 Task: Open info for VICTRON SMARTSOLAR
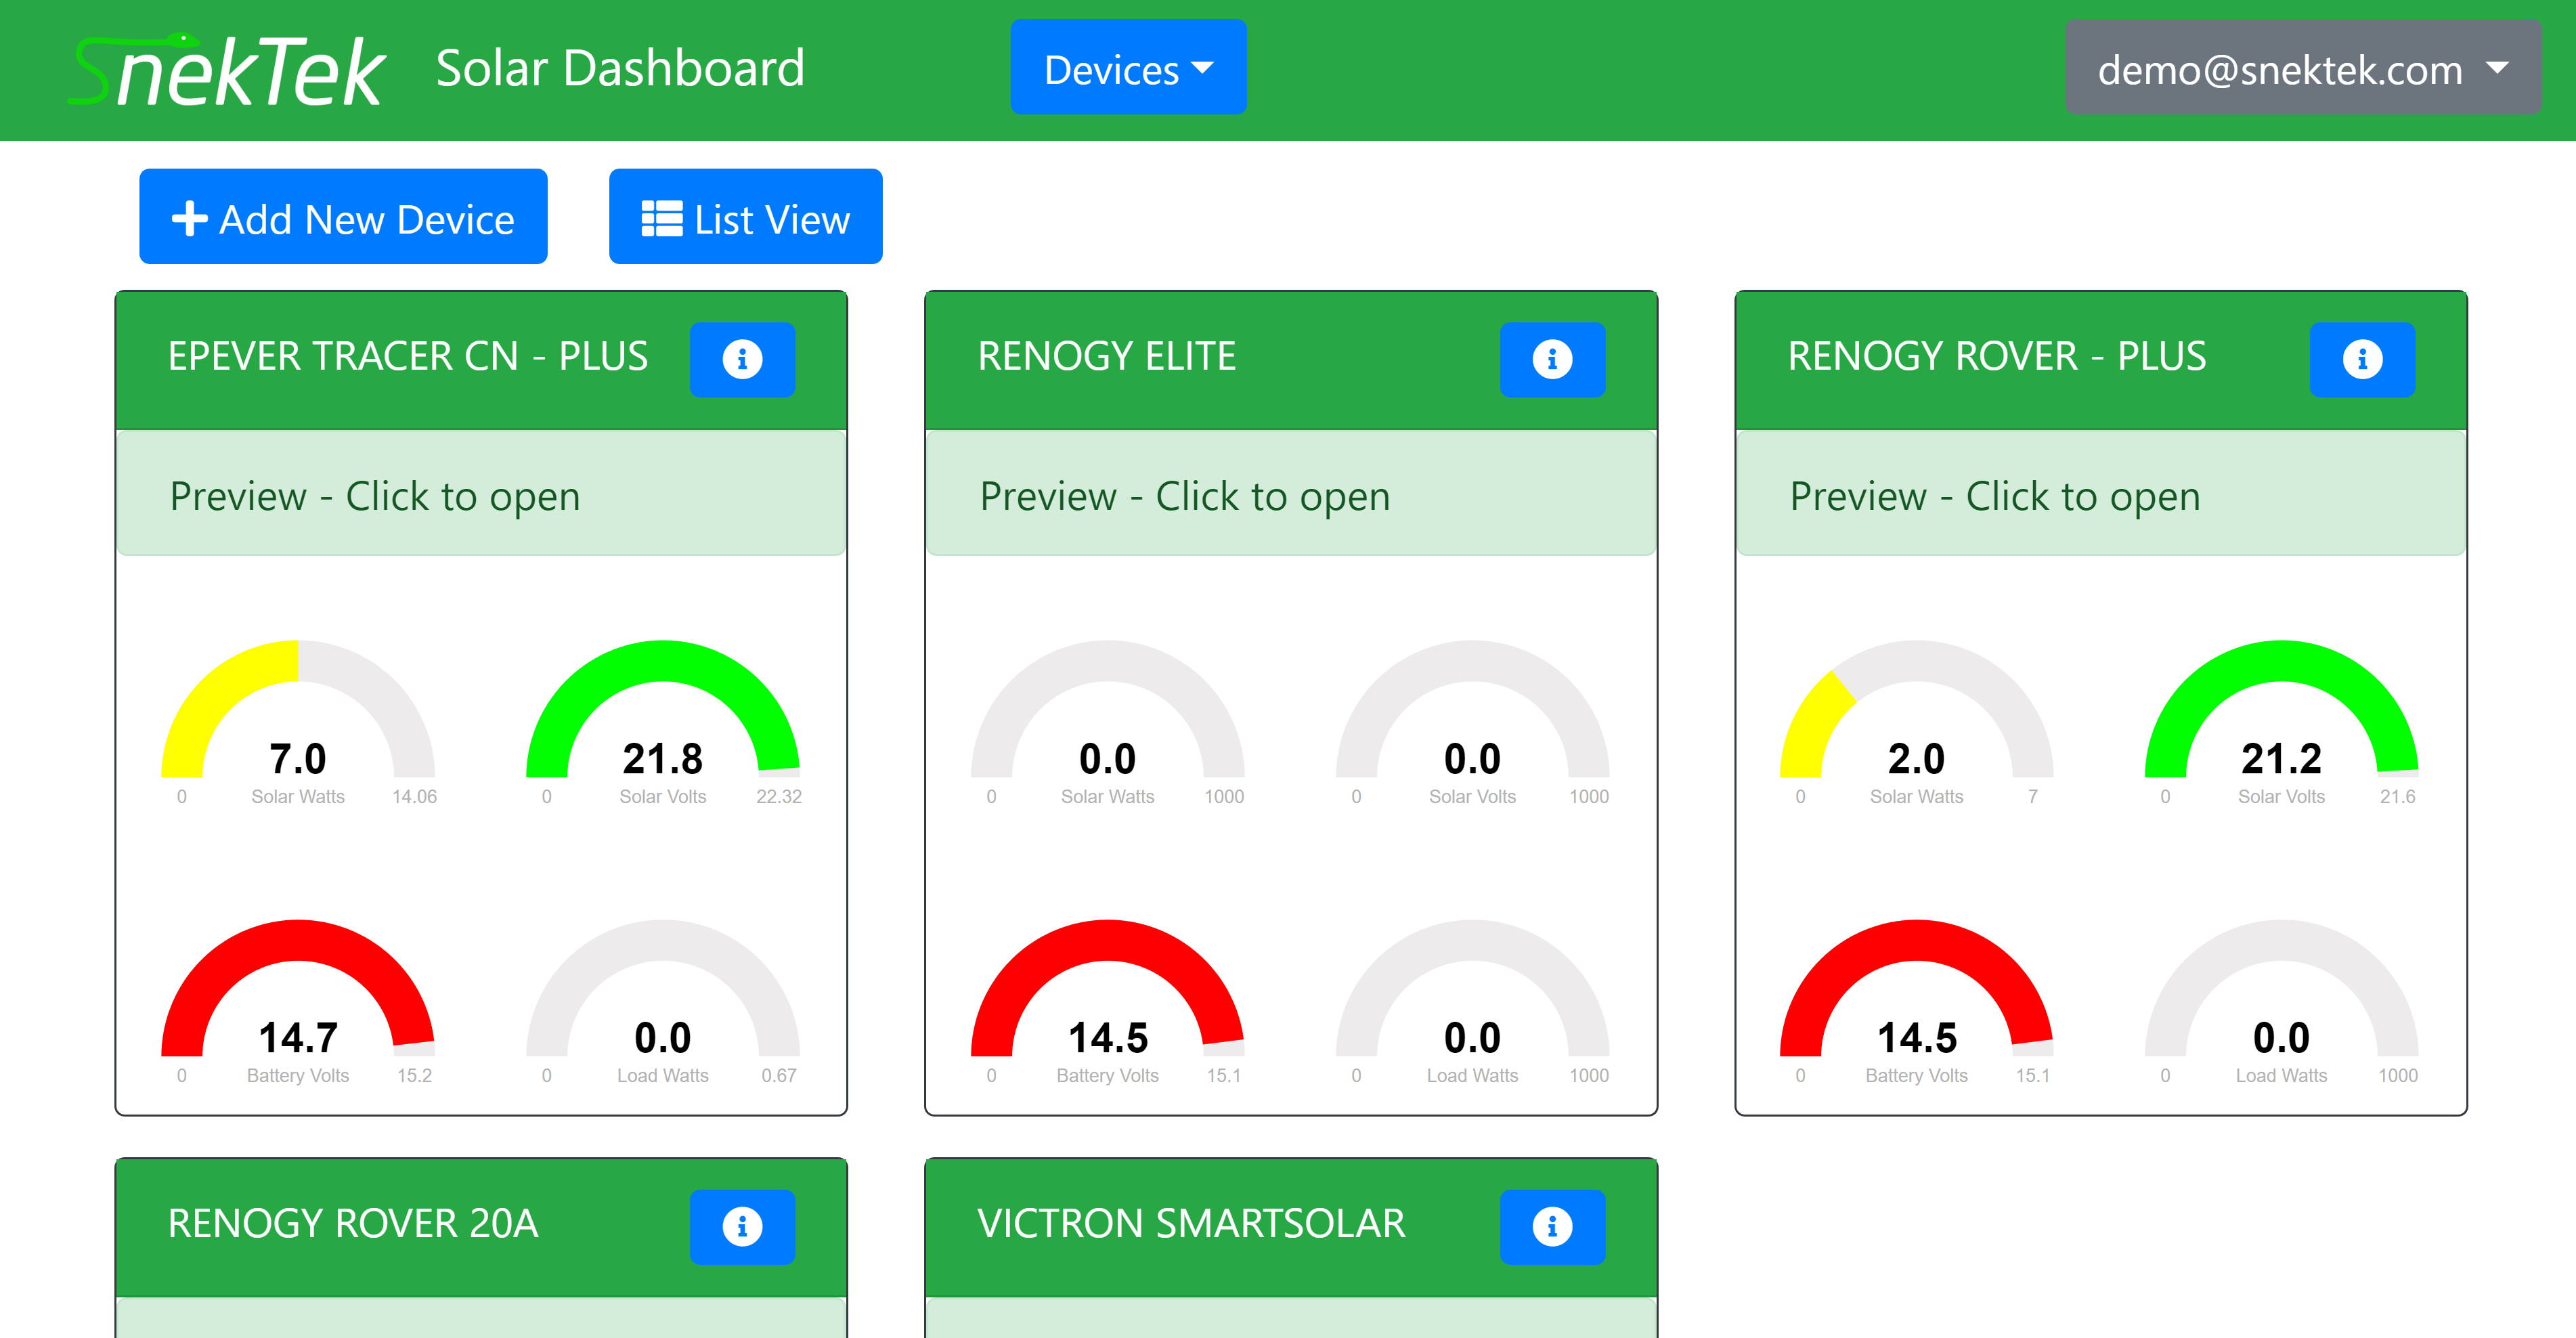click(x=1552, y=1226)
